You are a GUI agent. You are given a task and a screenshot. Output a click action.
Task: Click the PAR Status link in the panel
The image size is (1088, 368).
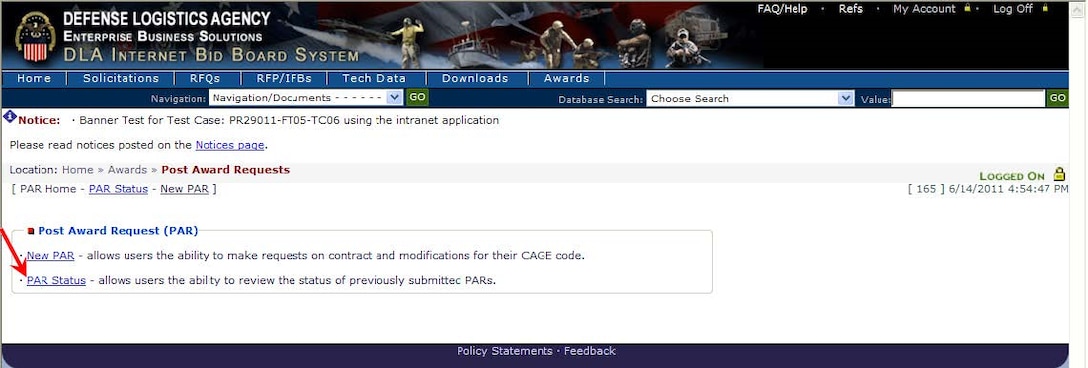(56, 281)
